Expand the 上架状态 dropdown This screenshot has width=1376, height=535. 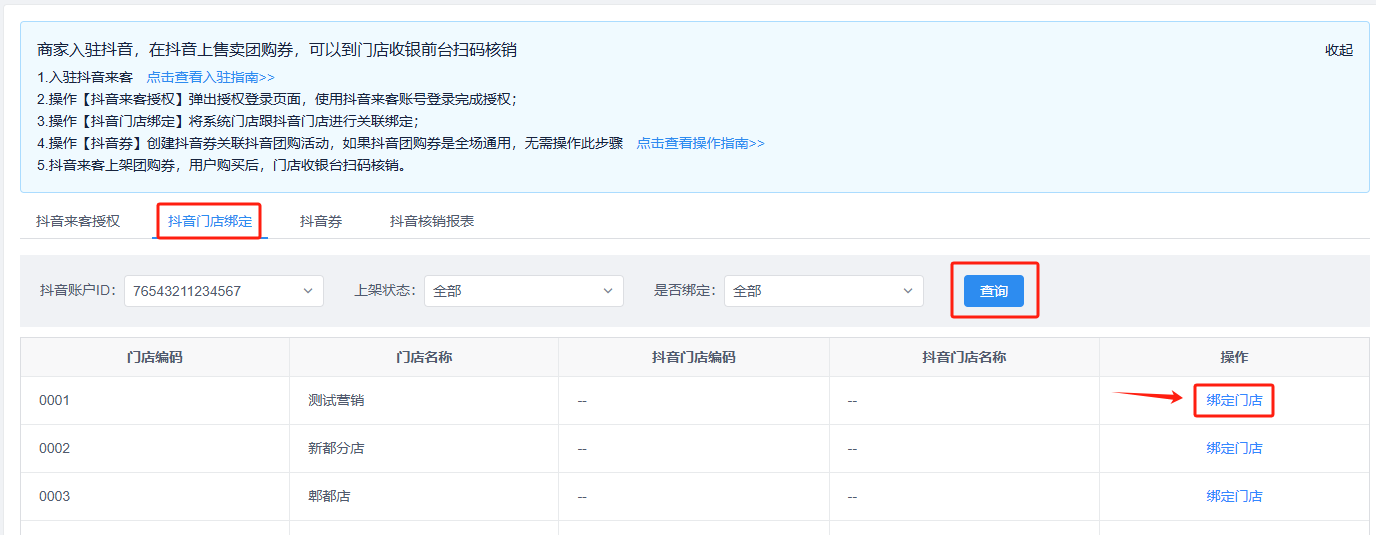coord(524,291)
